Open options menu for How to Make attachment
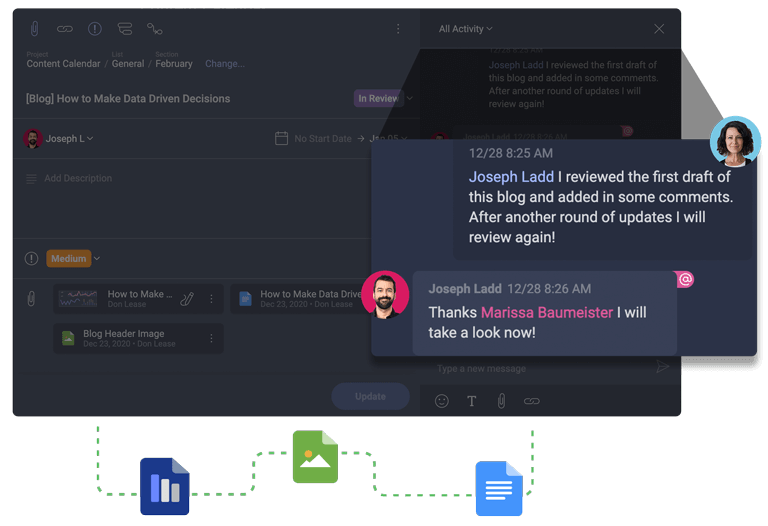The height and width of the screenshot is (526, 768). 211,298
